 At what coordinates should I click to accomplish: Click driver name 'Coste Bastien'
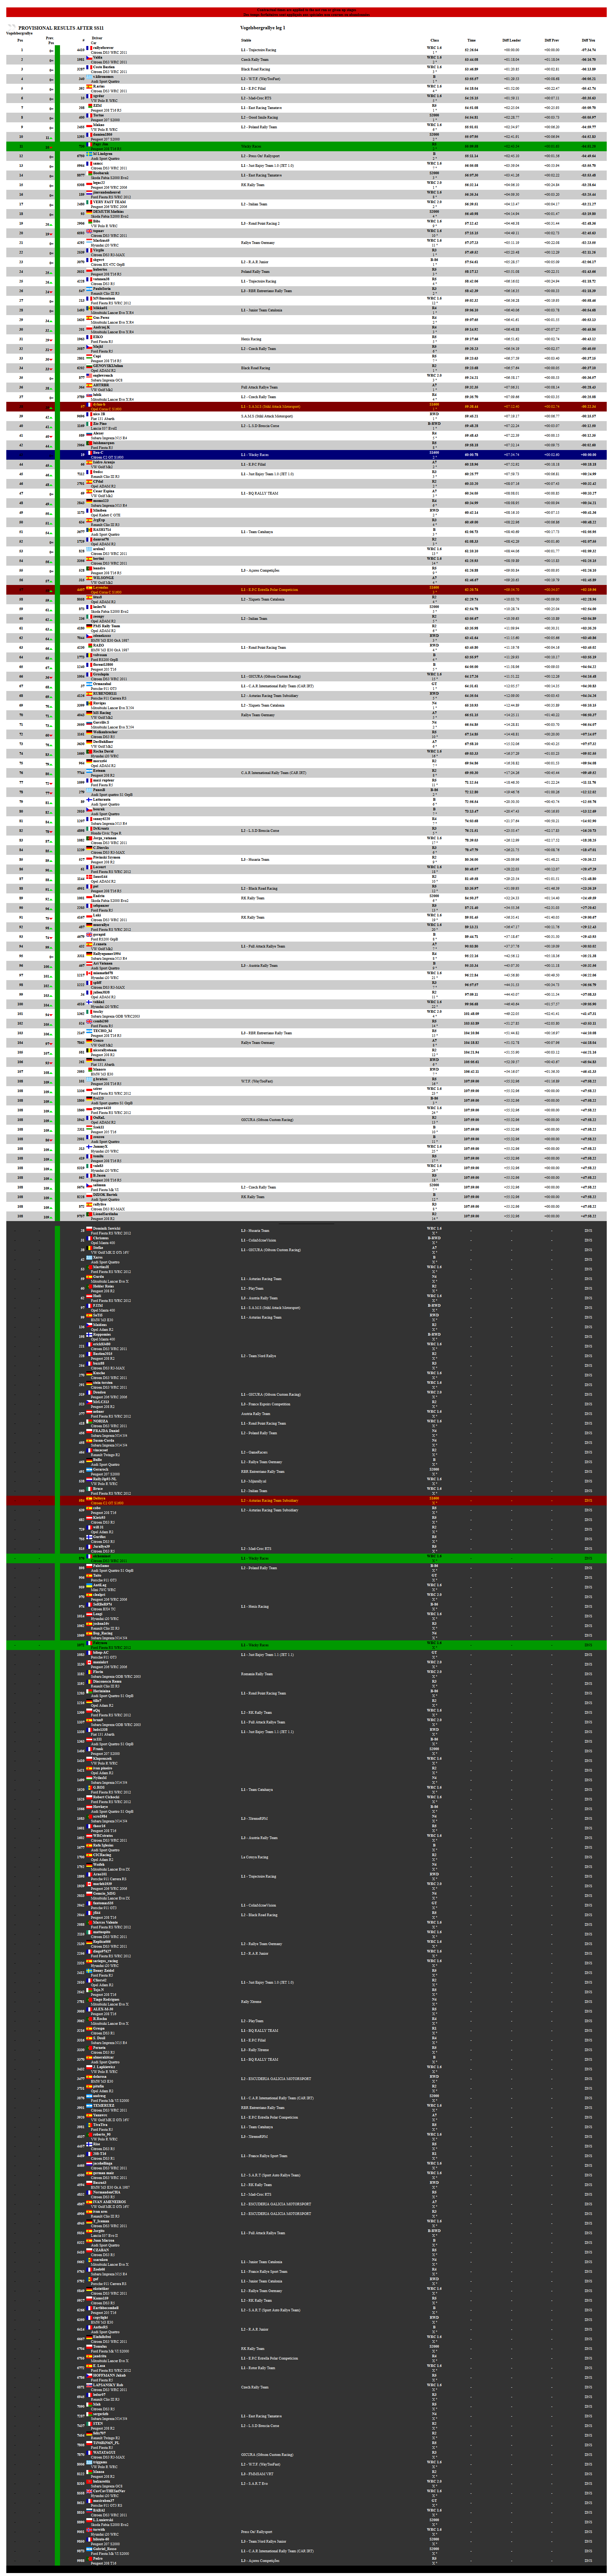tap(105, 67)
